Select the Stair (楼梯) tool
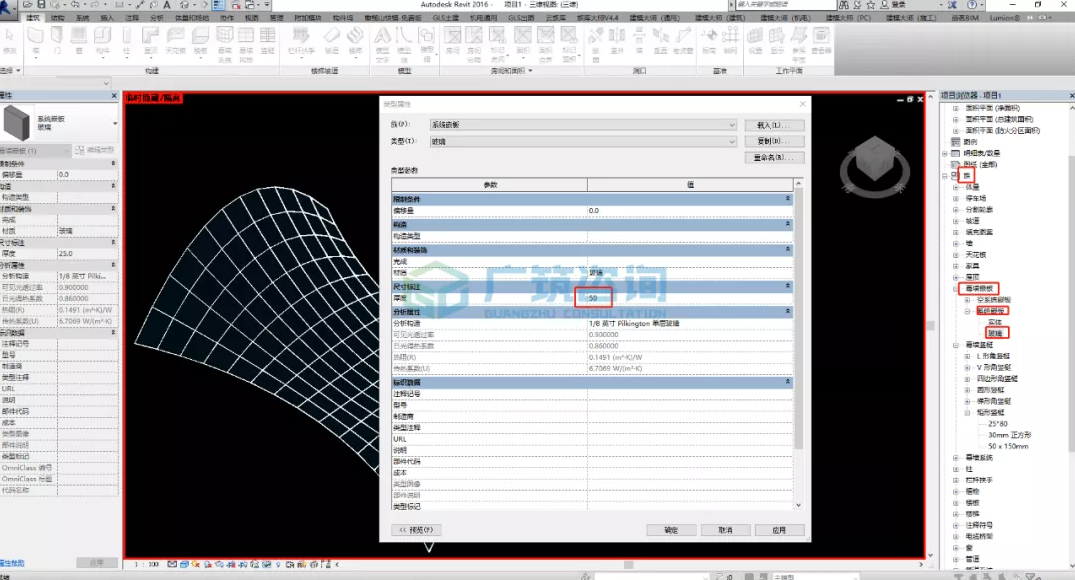Viewport: 1075px width, 580px height. 355,40
